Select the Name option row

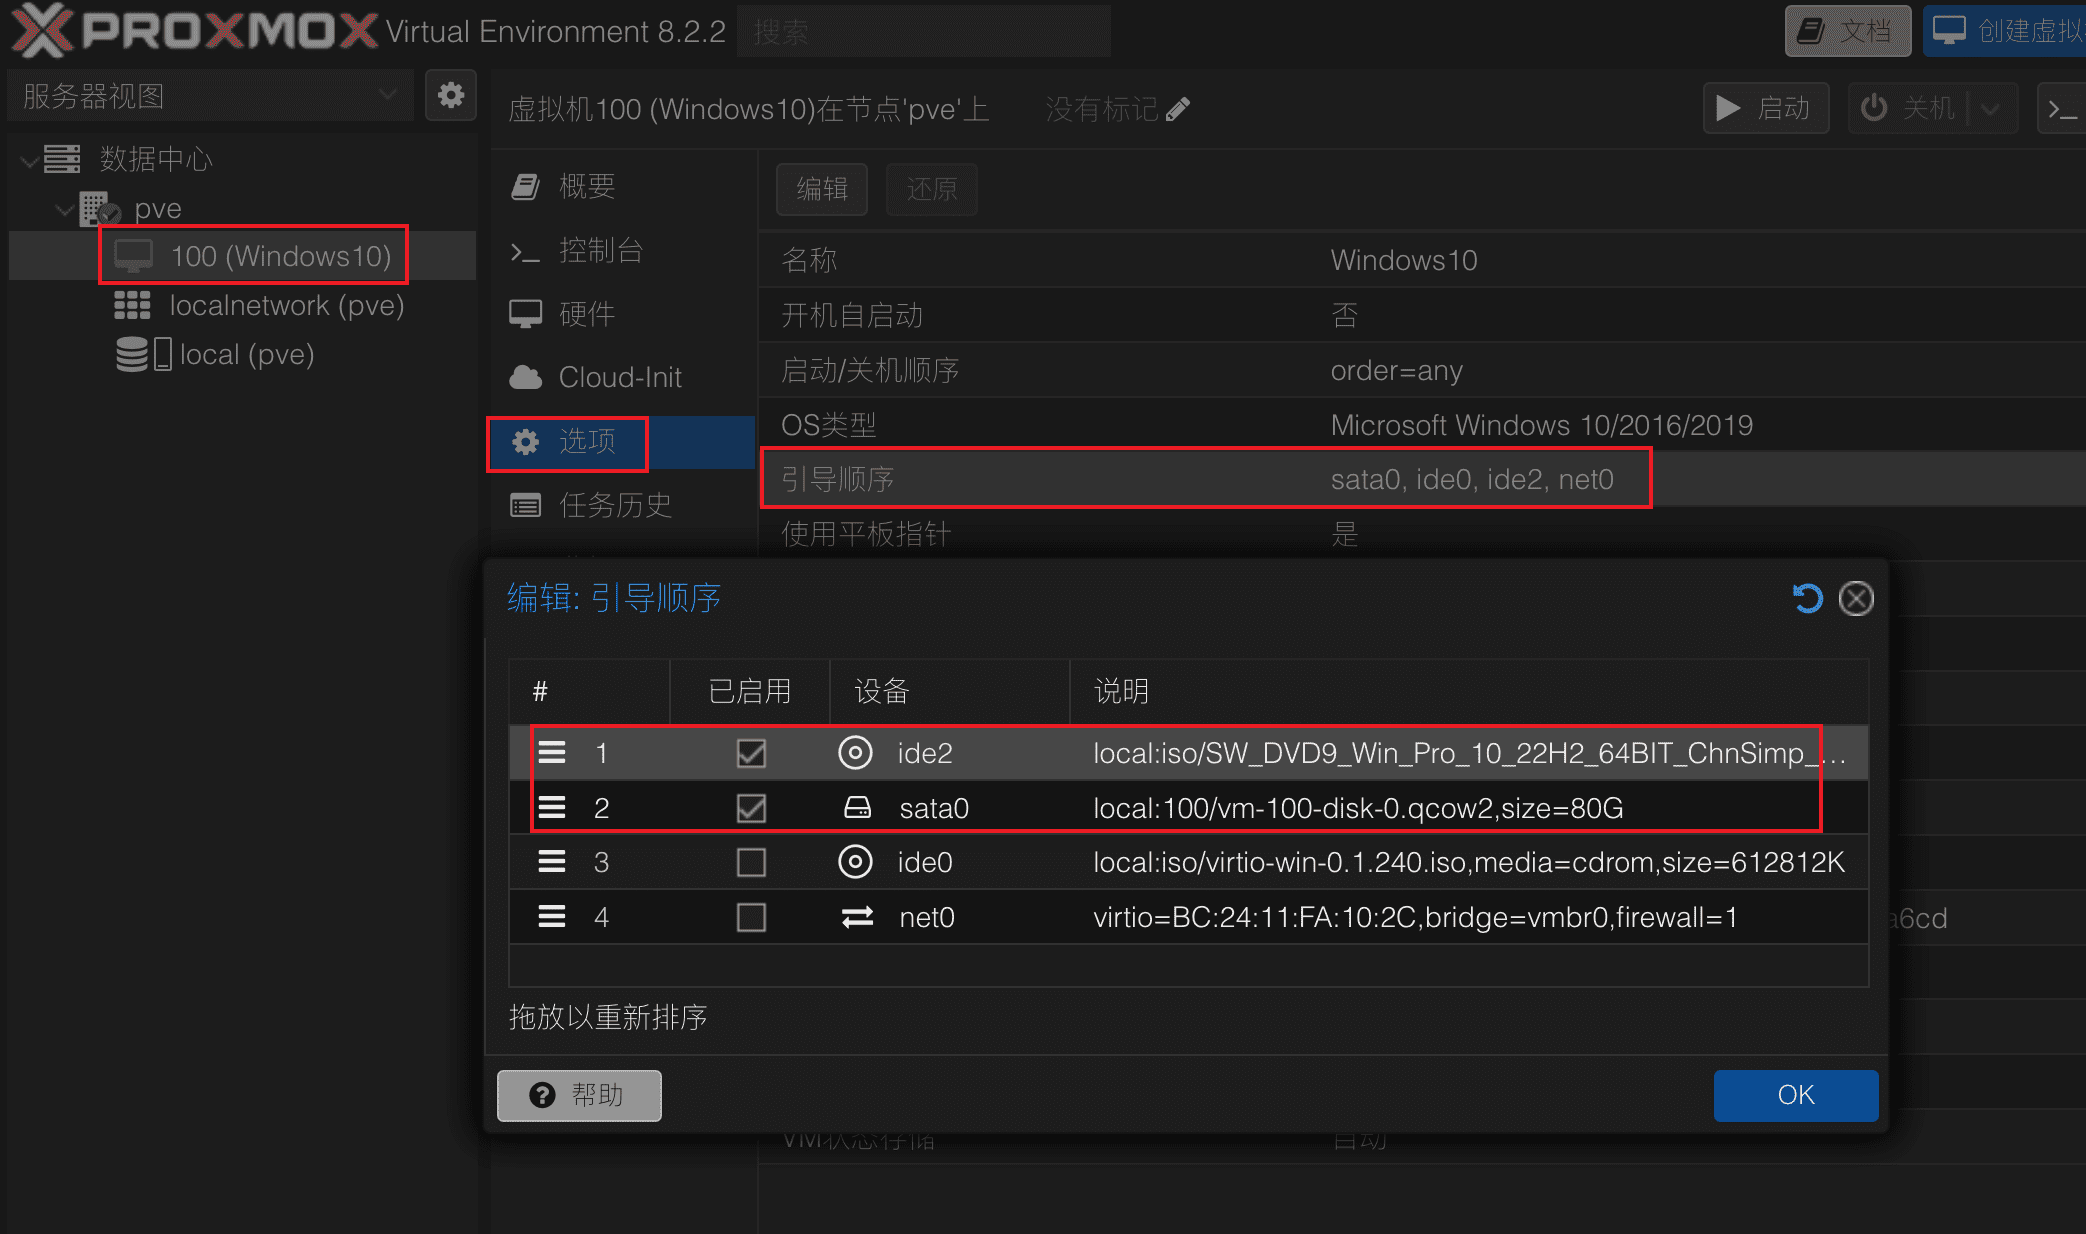click(1422, 260)
